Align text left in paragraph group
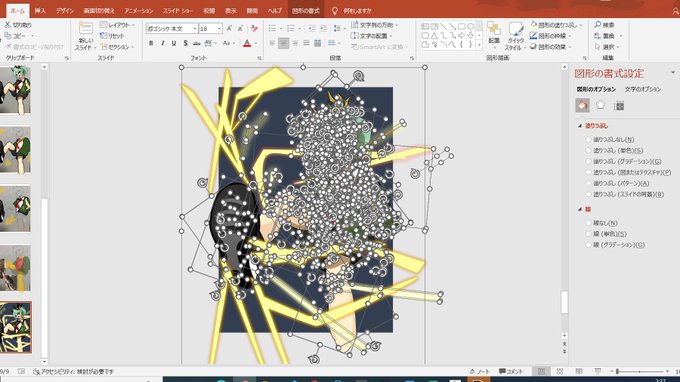The height and width of the screenshot is (382, 680). pyautogui.click(x=272, y=43)
